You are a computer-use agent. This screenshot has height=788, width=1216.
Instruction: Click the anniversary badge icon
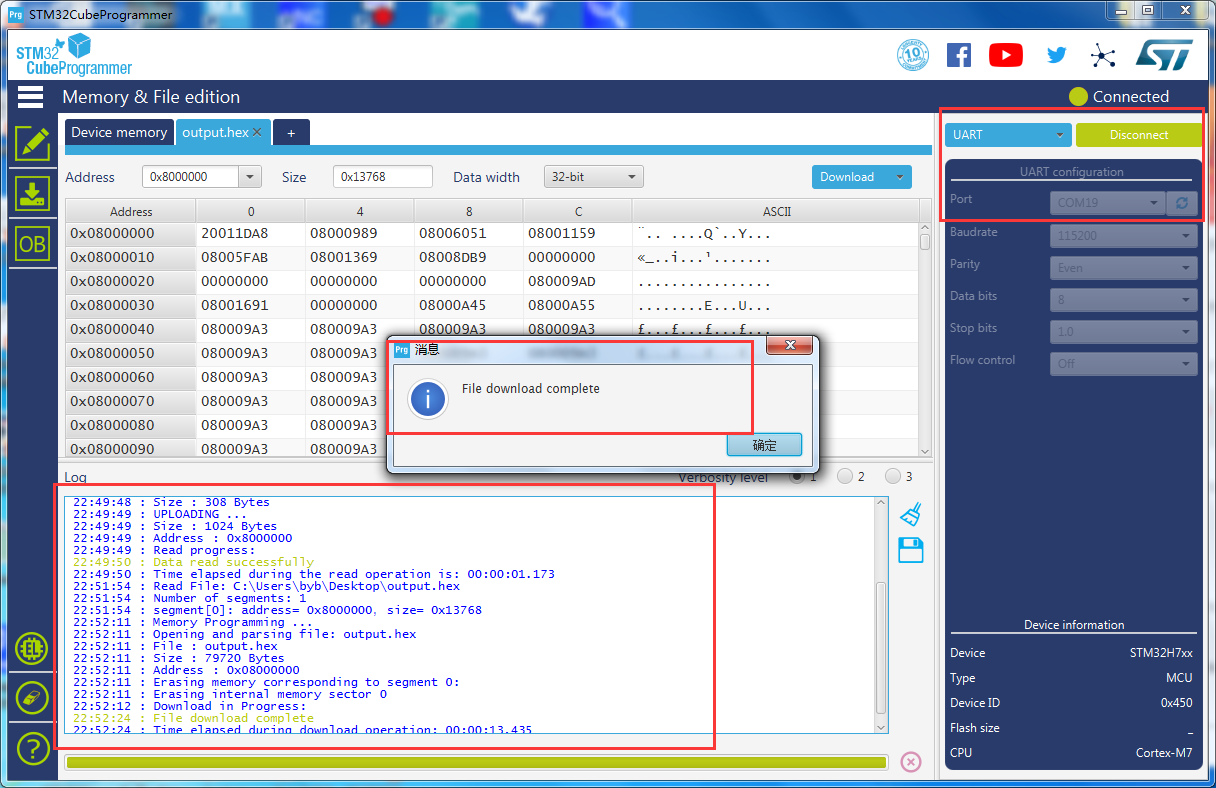[x=913, y=55]
